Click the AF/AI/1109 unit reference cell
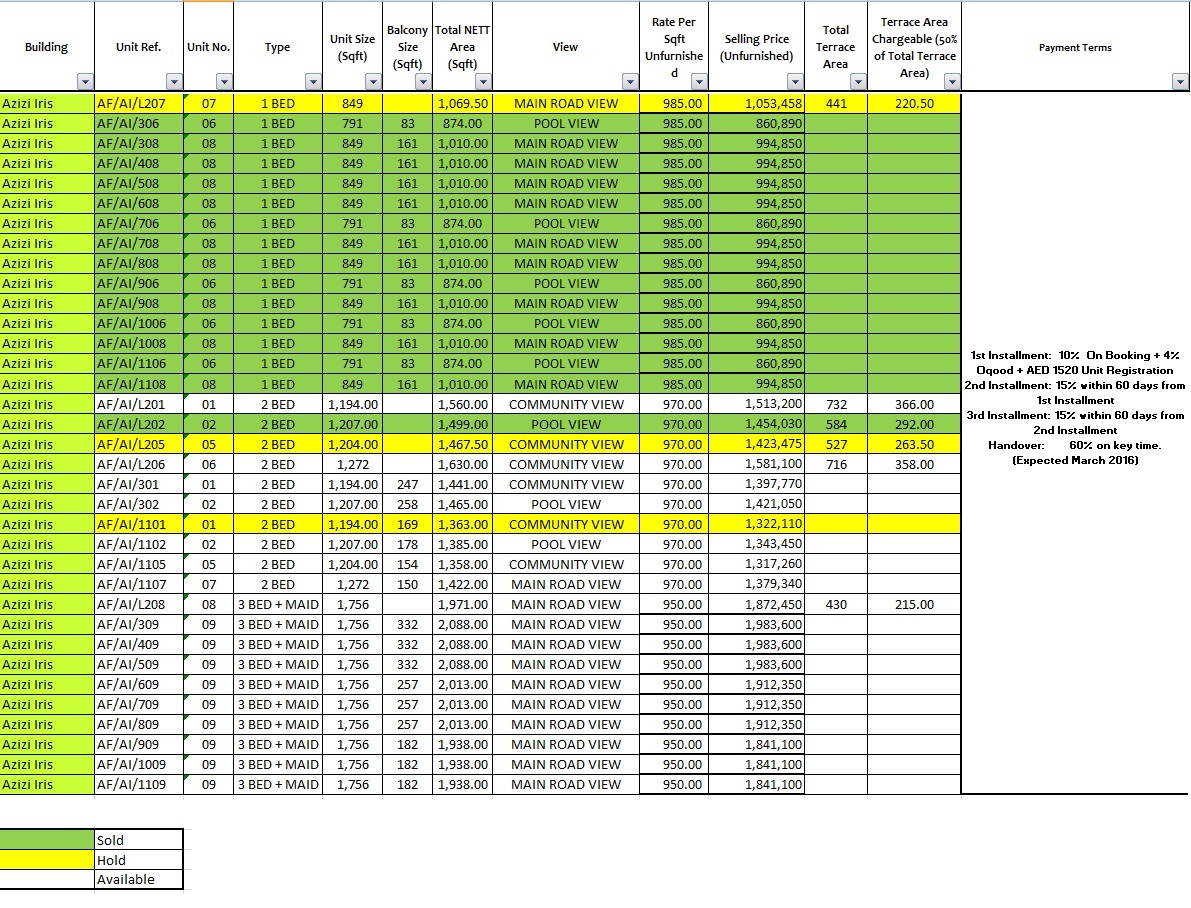This screenshot has height=908, width=1191. 139,784
